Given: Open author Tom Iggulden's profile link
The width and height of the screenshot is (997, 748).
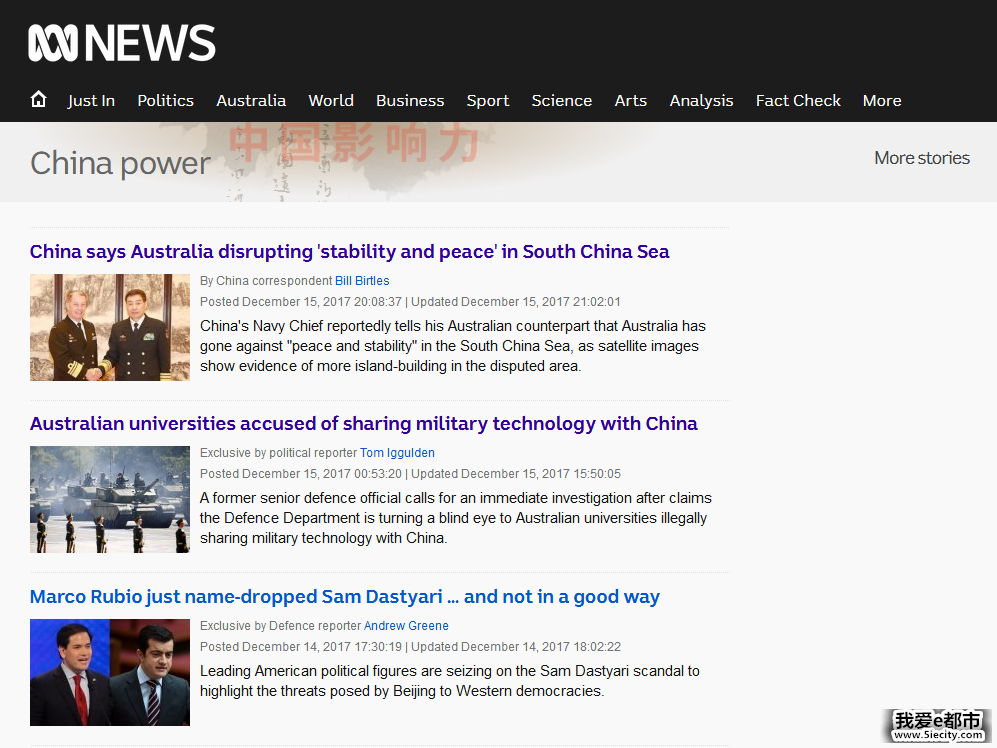Looking at the screenshot, I should coord(397,452).
